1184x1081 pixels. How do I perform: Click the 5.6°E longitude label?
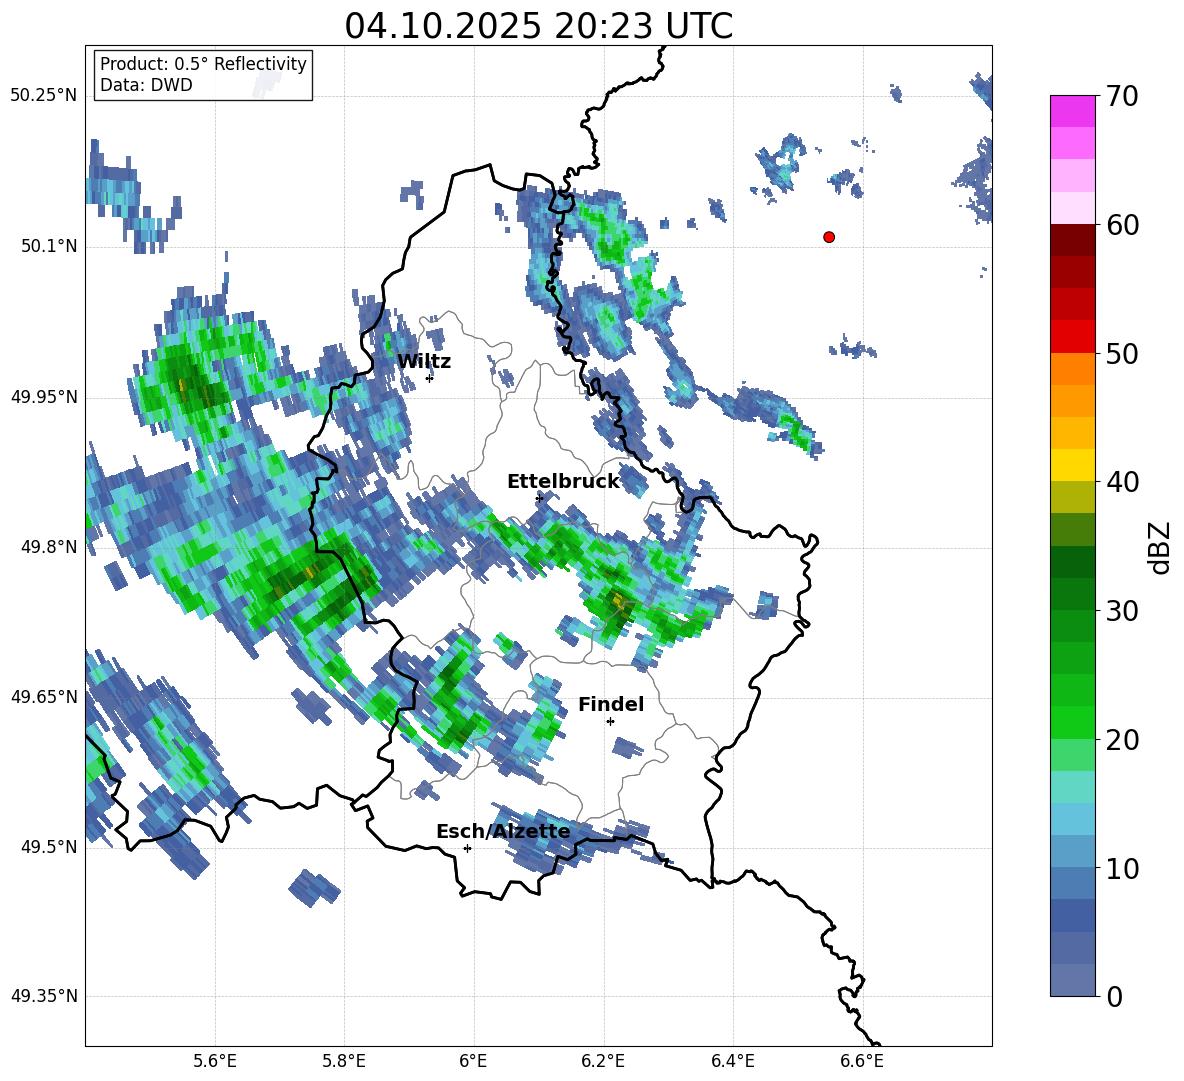[x=215, y=1061]
